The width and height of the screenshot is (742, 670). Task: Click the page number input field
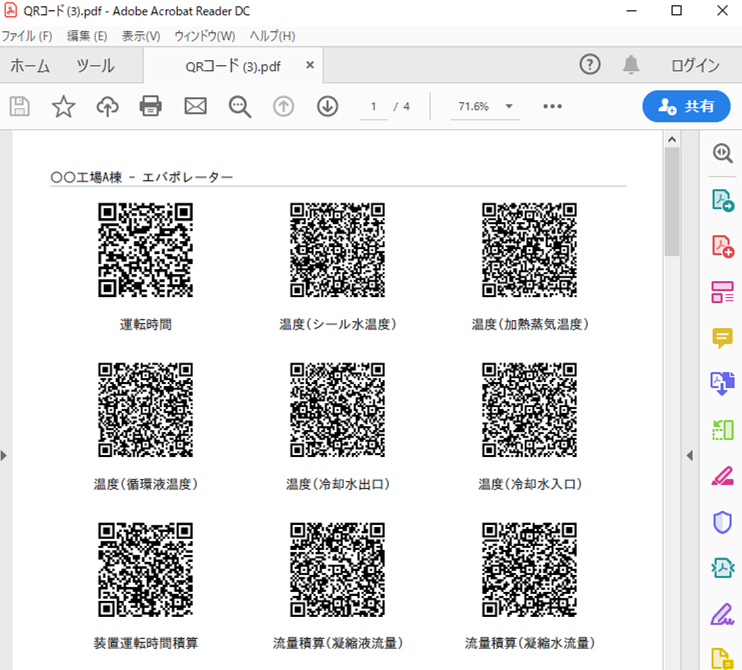(373, 106)
